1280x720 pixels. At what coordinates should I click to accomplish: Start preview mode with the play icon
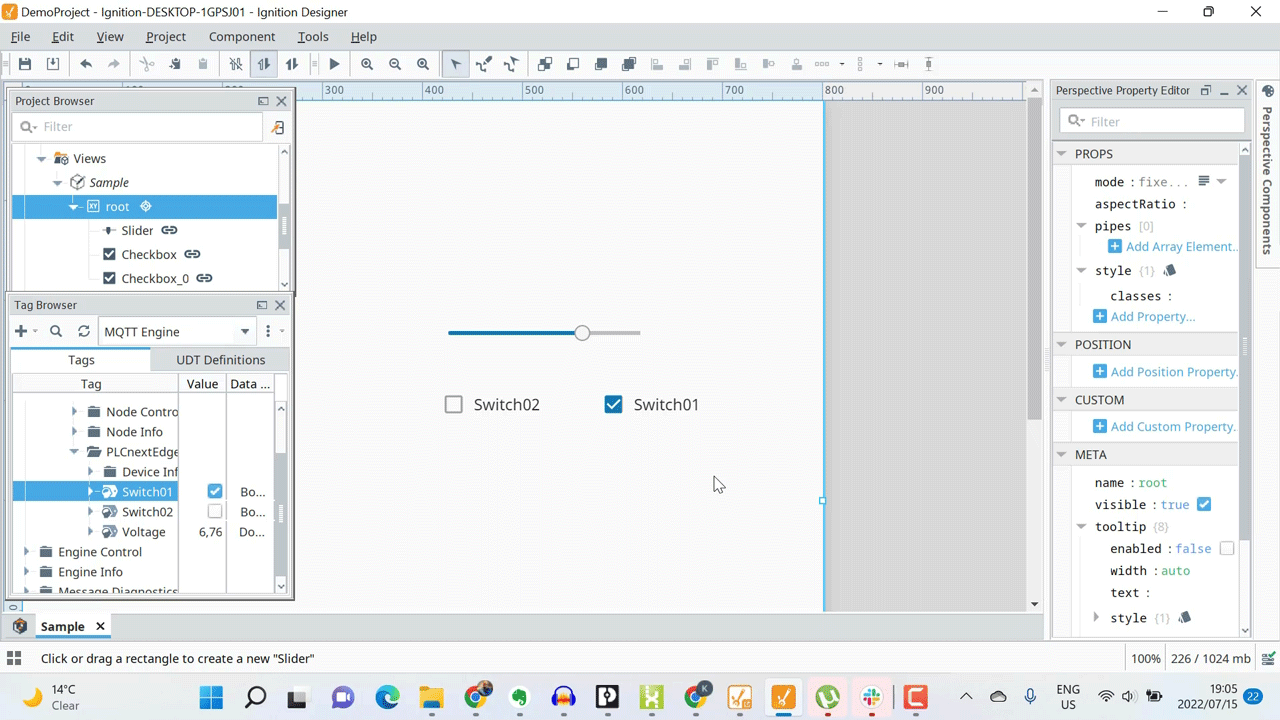click(x=334, y=64)
